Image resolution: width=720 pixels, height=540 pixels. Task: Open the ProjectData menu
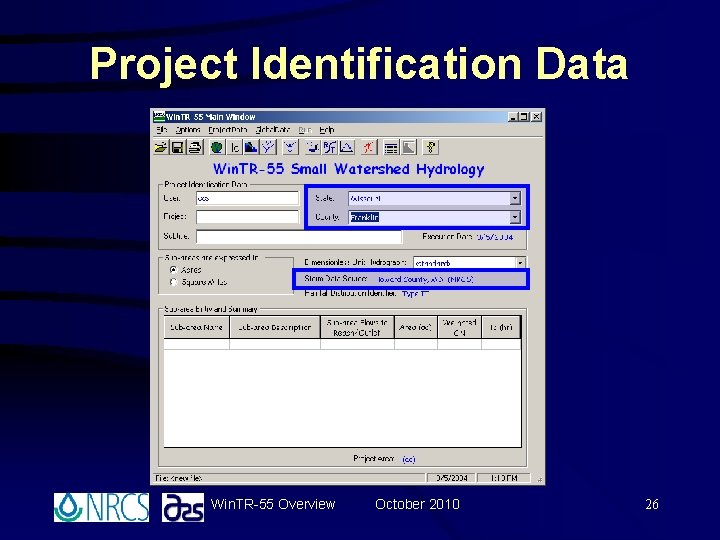[228, 130]
